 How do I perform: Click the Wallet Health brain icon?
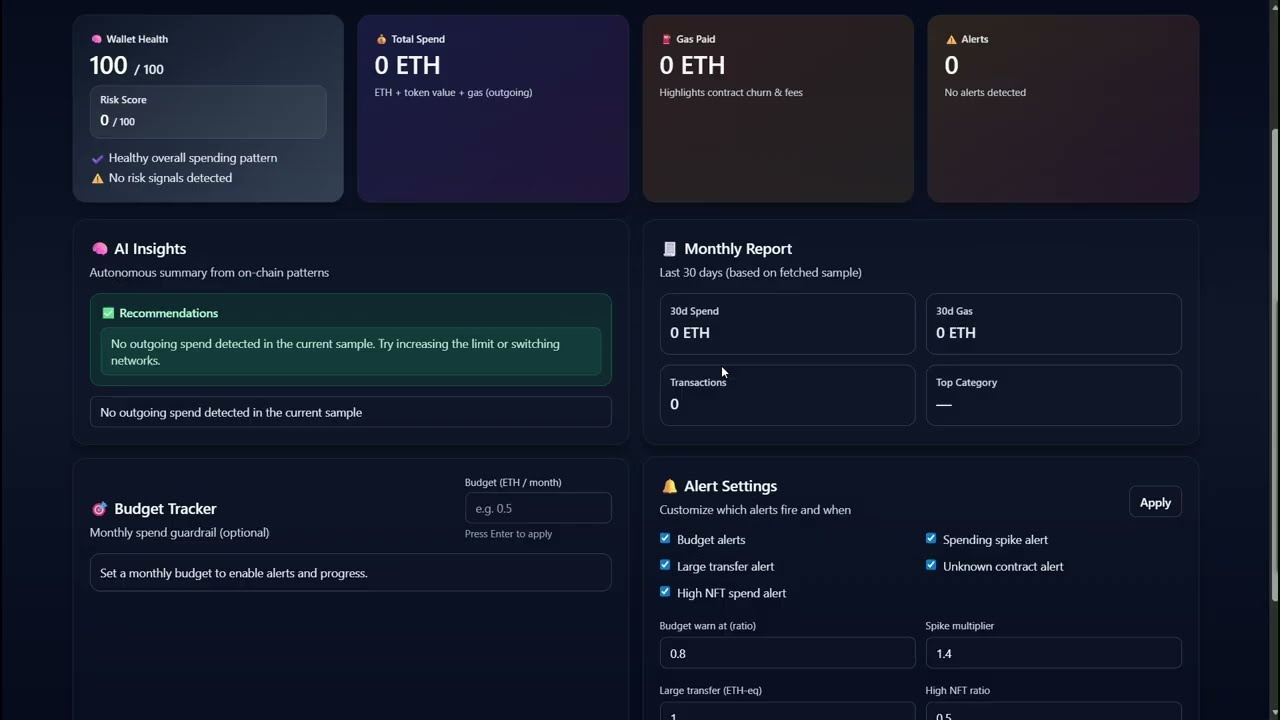coord(96,39)
